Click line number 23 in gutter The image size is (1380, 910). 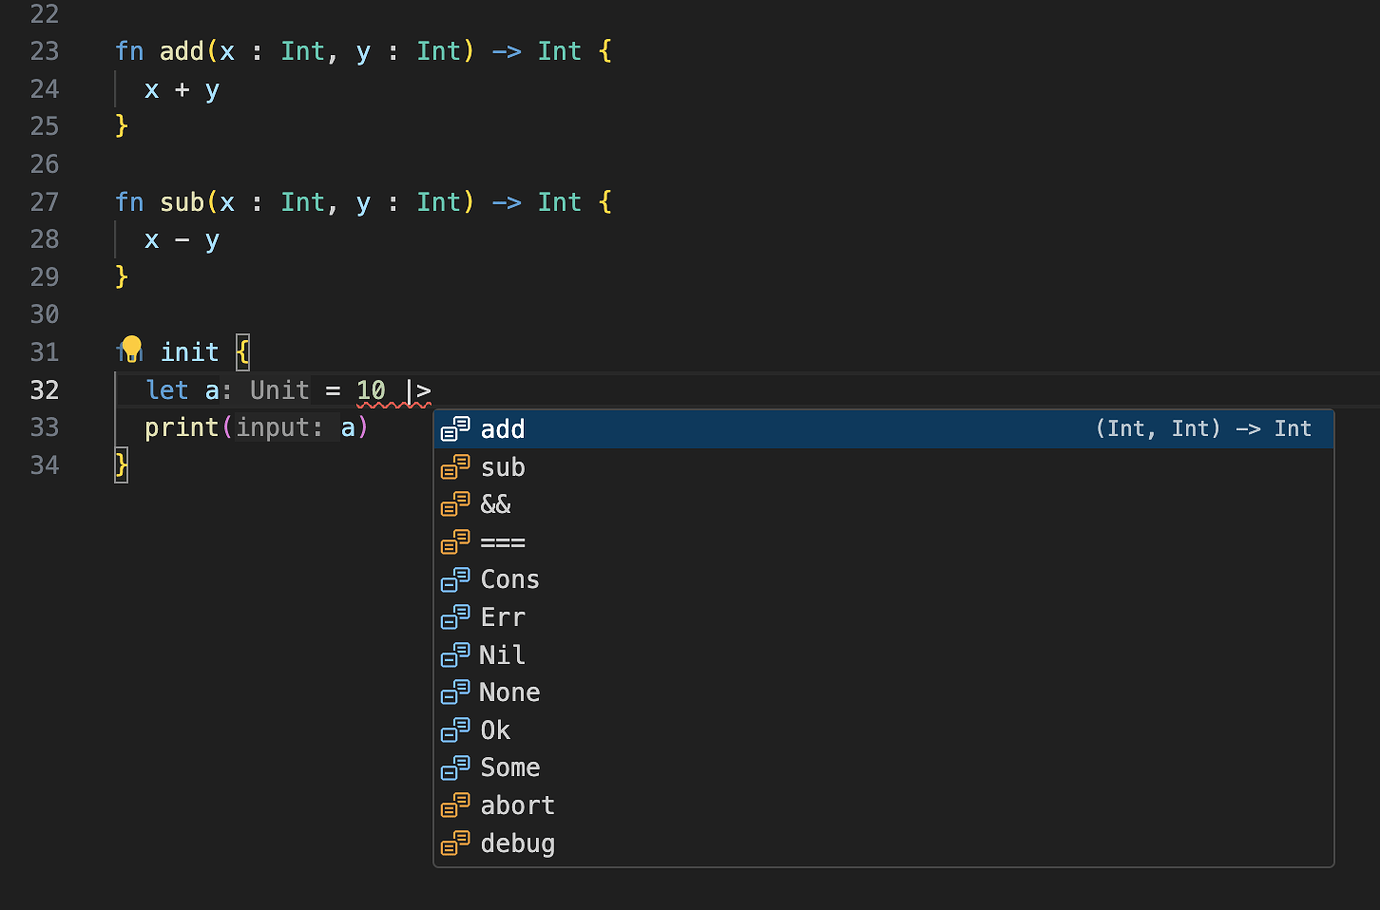tap(44, 51)
